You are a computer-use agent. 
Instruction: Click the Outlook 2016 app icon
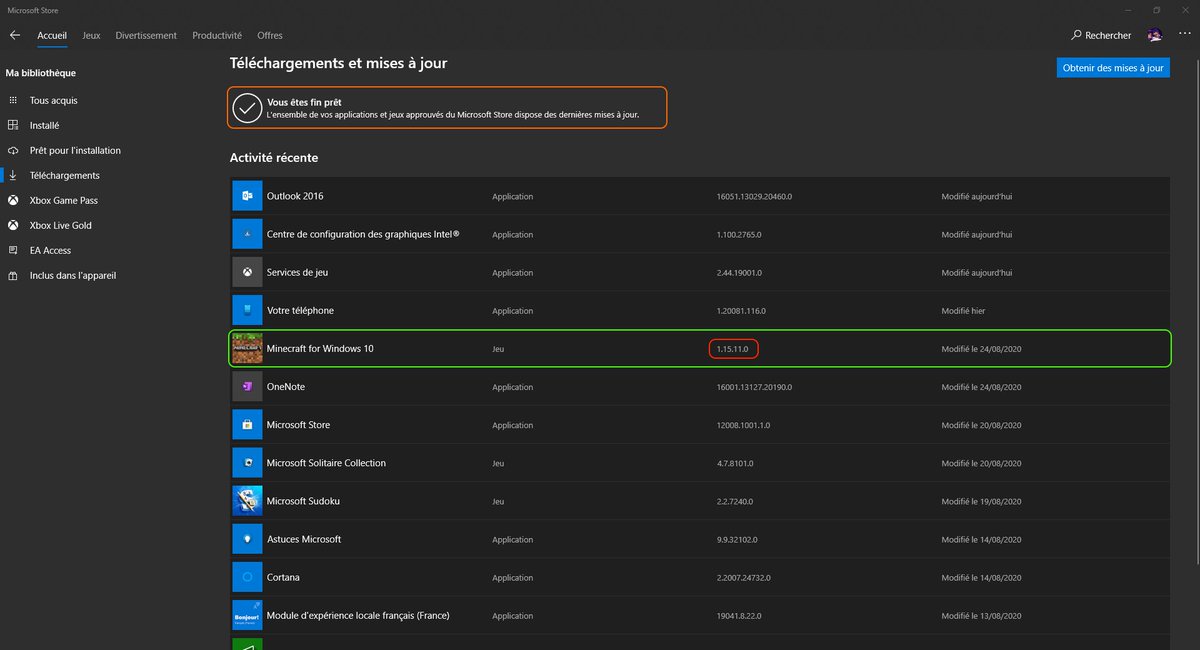pyautogui.click(x=247, y=196)
